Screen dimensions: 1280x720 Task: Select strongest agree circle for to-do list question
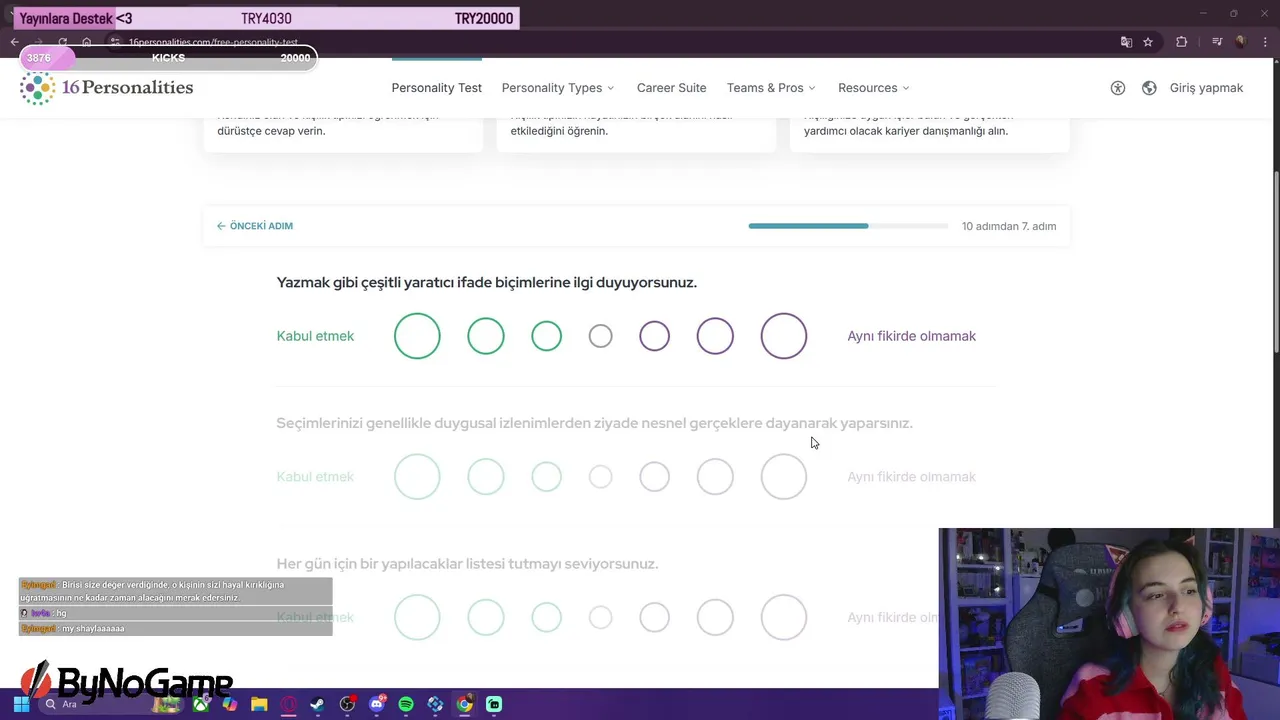point(417,617)
